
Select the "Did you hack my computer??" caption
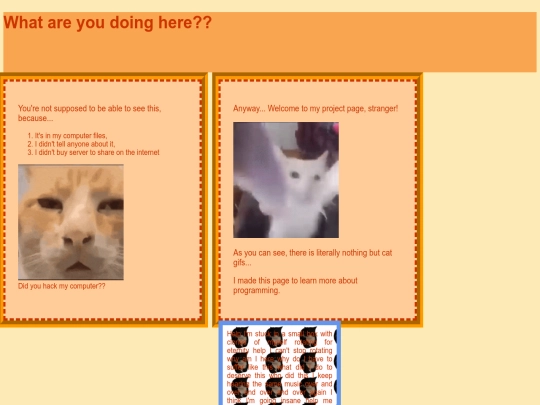click(62, 286)
